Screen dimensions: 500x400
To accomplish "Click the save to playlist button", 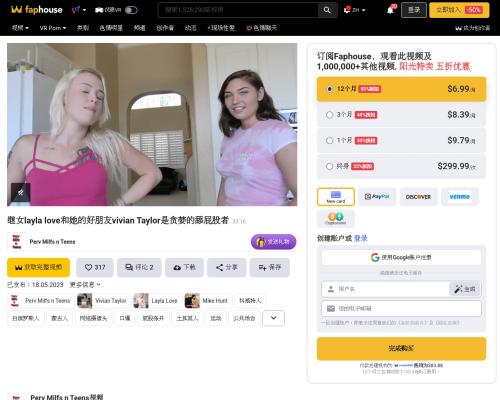I will click(270, 267).
